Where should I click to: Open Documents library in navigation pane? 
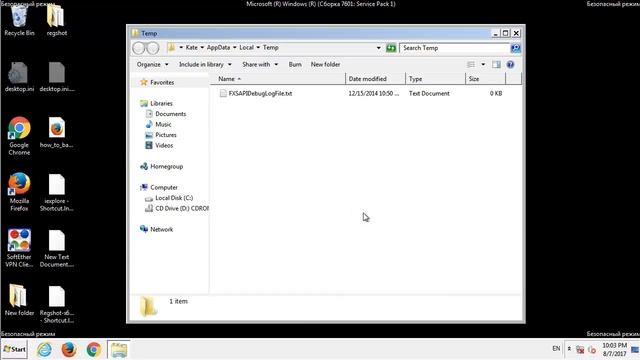171,114
